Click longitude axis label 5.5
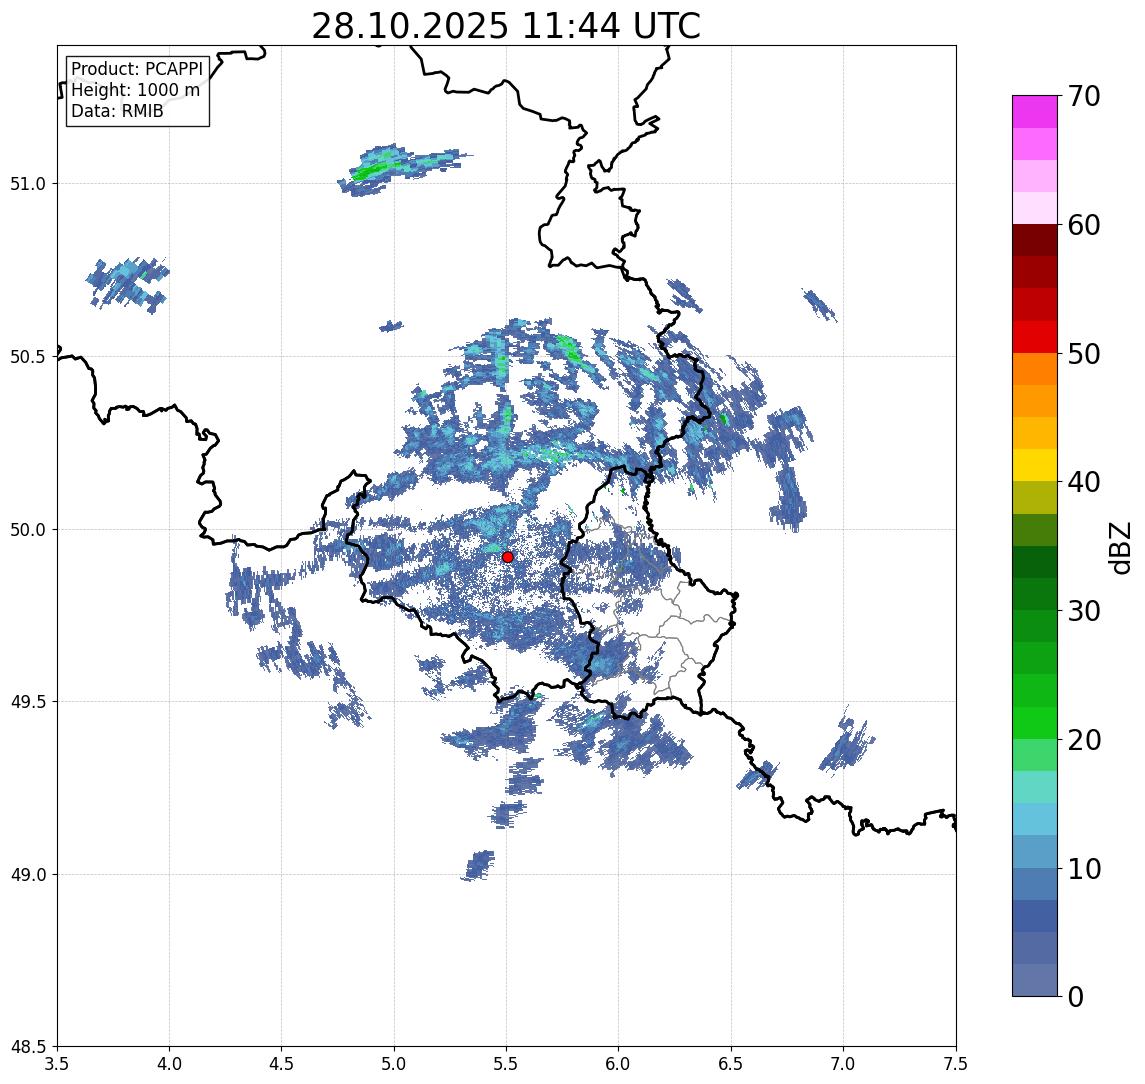The image size is (1145, 1084). tap(507, 1064)
